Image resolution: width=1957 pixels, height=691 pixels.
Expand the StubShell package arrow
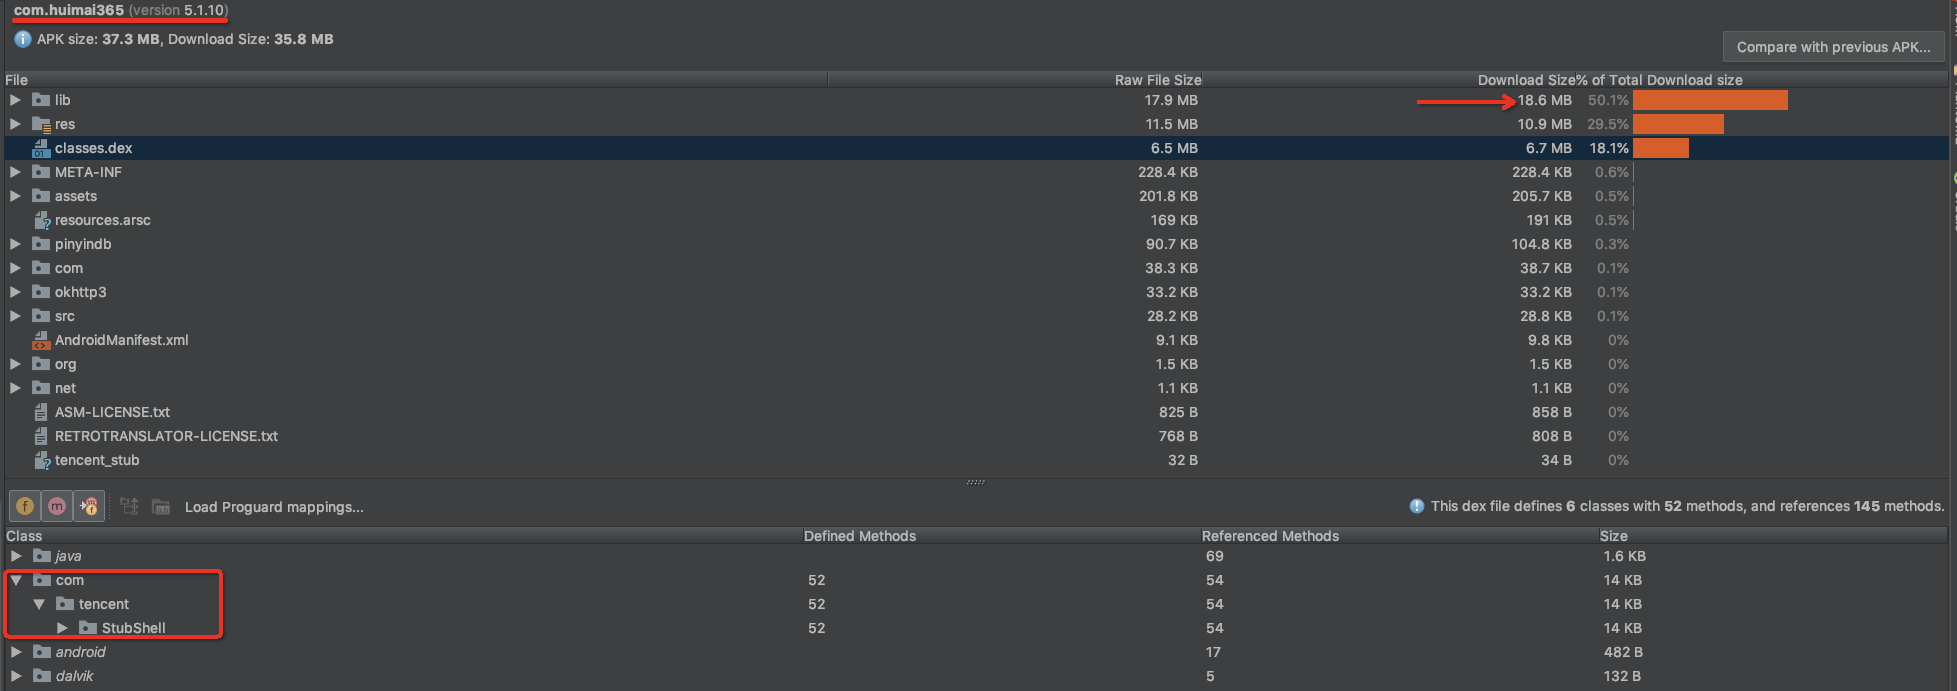(x=62, y=628)
